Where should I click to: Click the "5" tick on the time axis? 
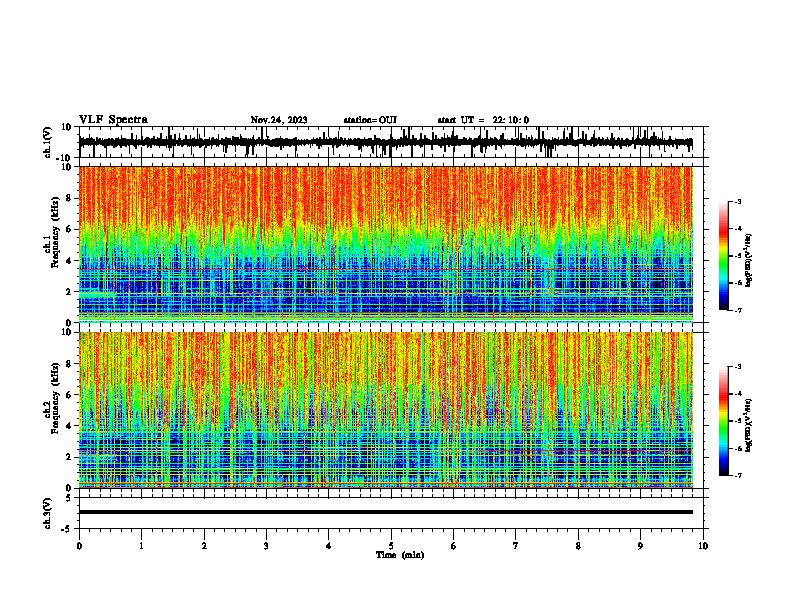point(391,546)
